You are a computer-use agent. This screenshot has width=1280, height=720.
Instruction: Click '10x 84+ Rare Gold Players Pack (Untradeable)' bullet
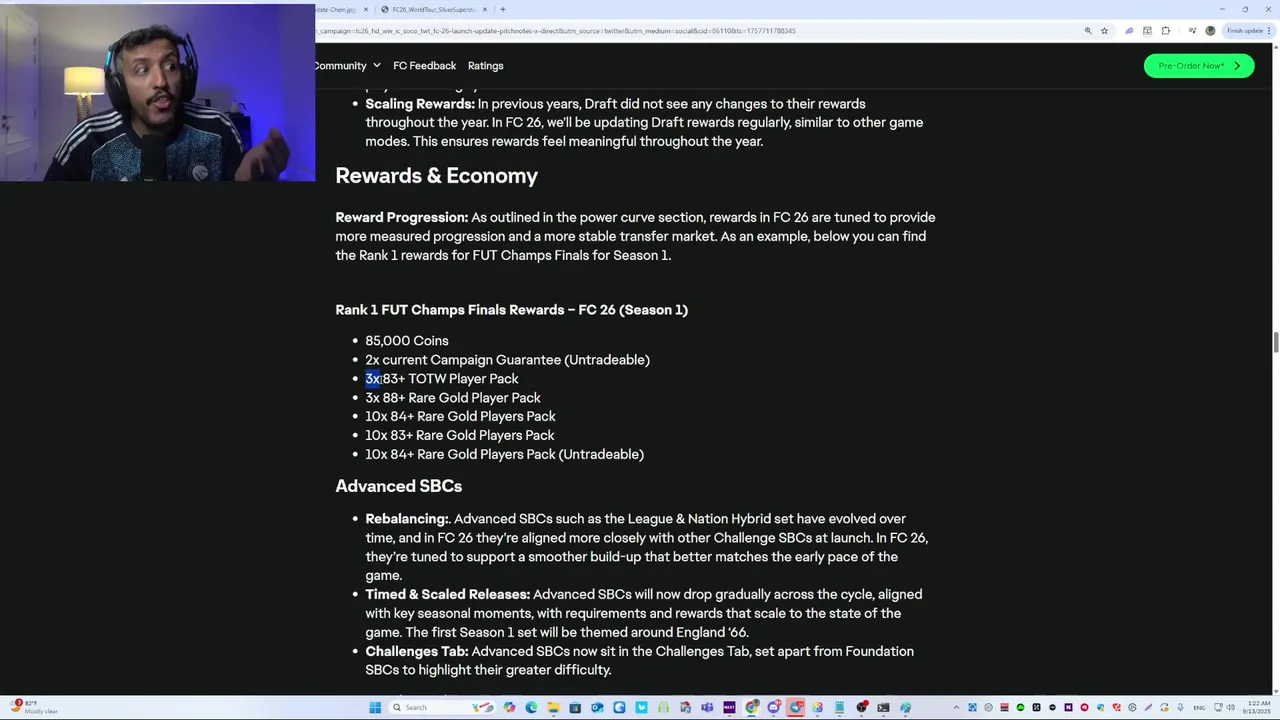pyautogui.click(x=504, y=455)
